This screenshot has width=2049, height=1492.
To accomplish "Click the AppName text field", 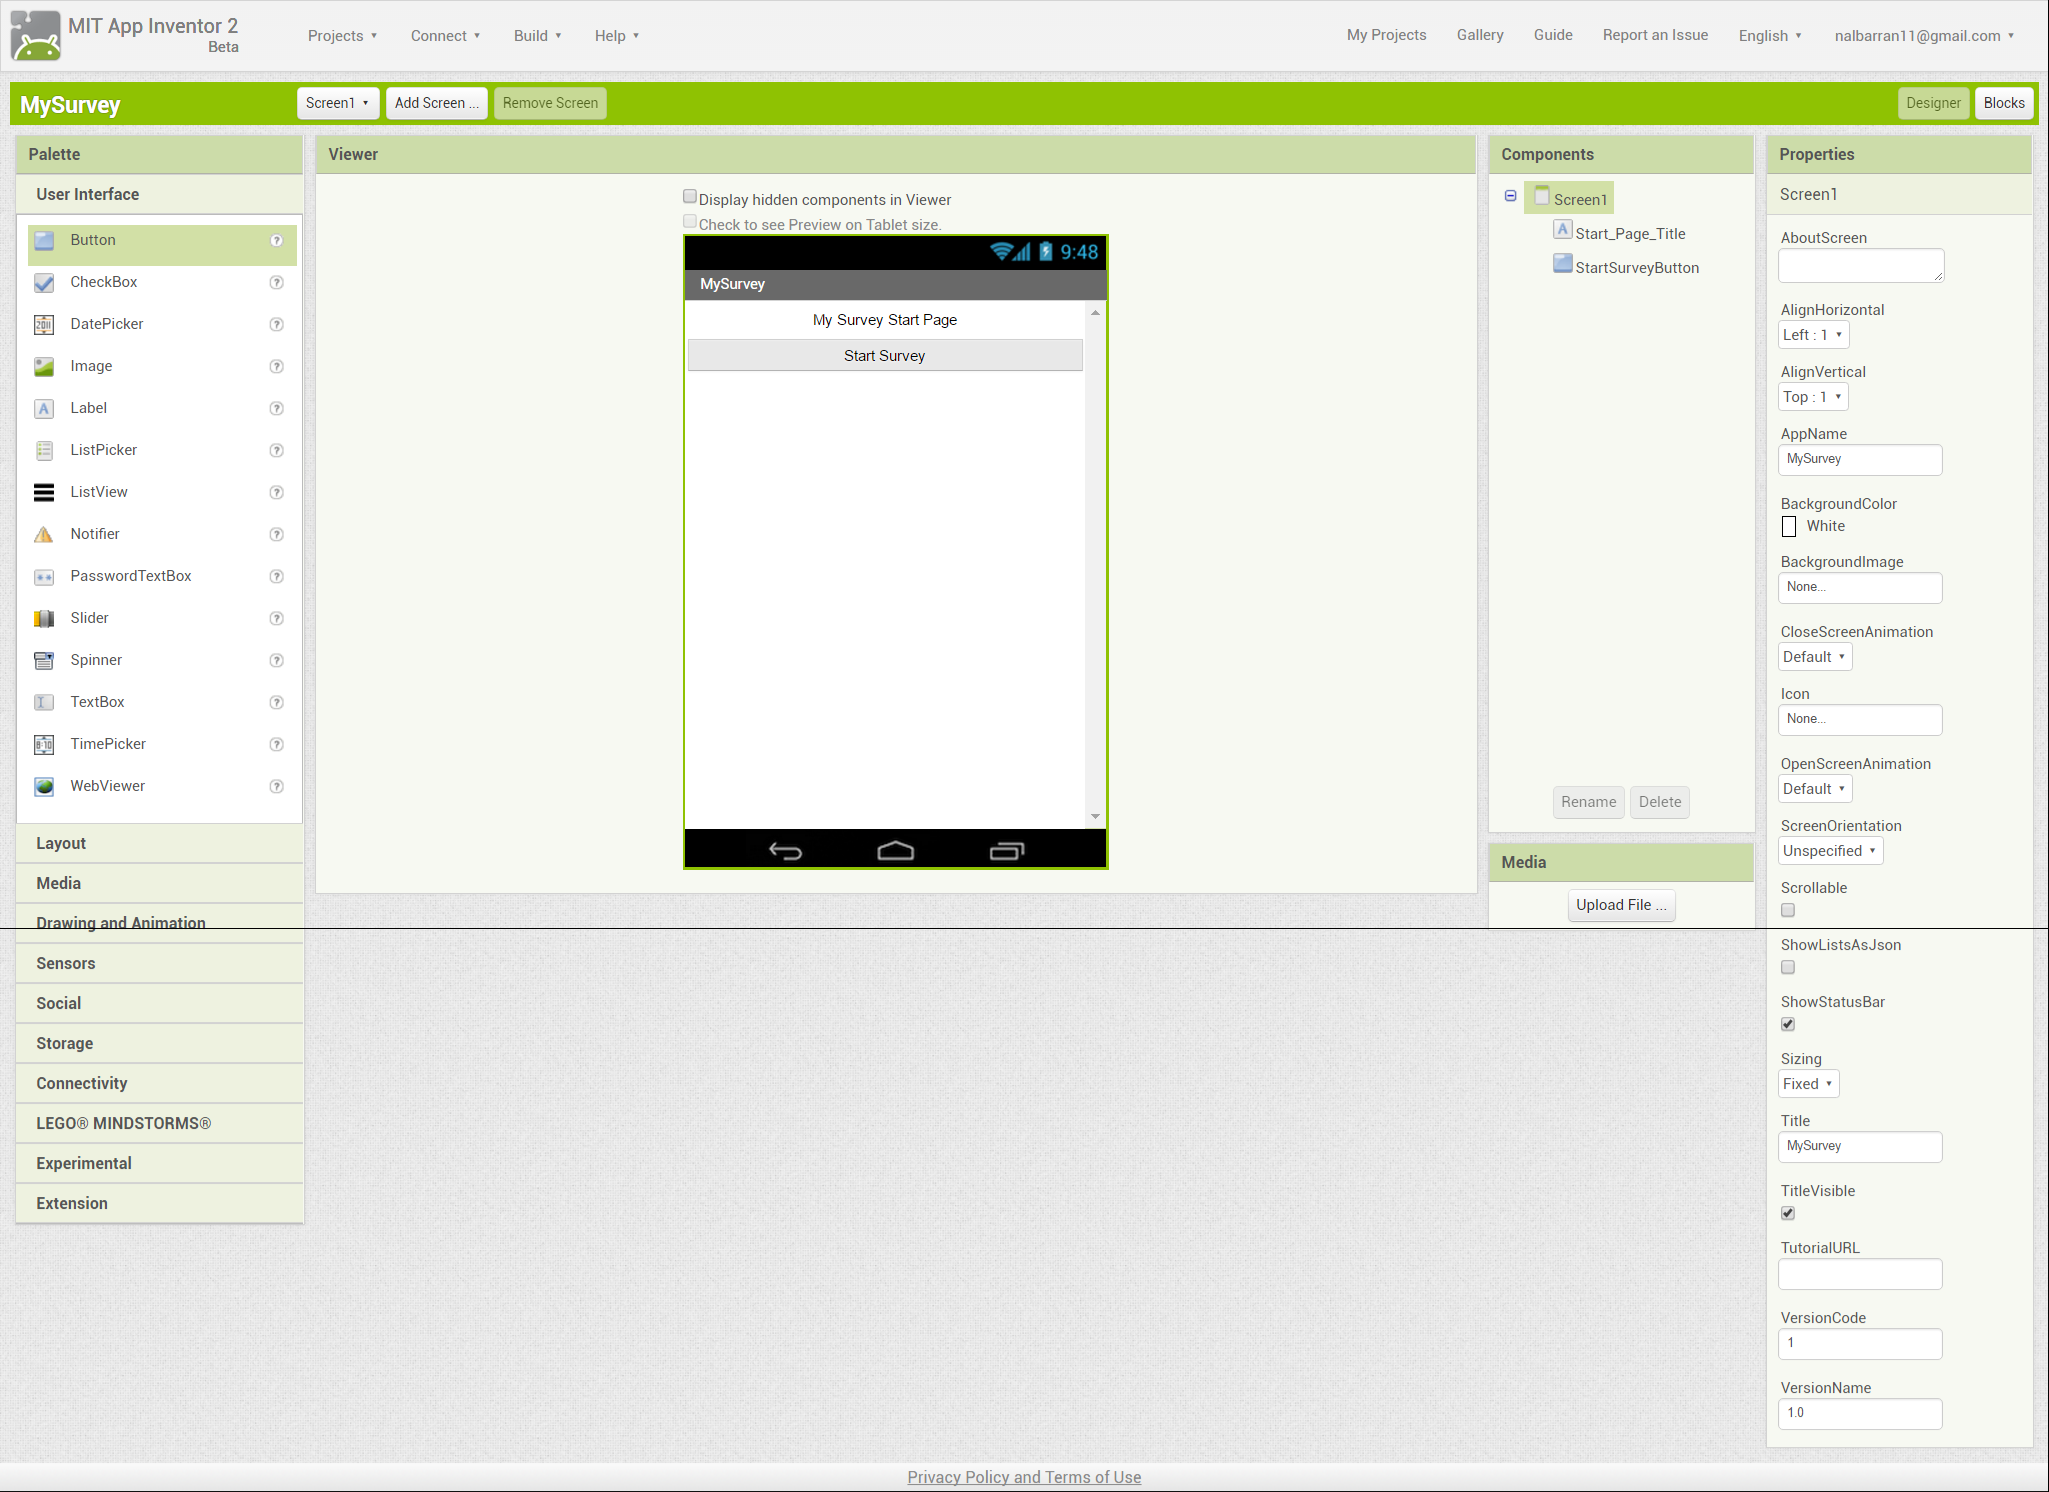I will click(1859, 460).
